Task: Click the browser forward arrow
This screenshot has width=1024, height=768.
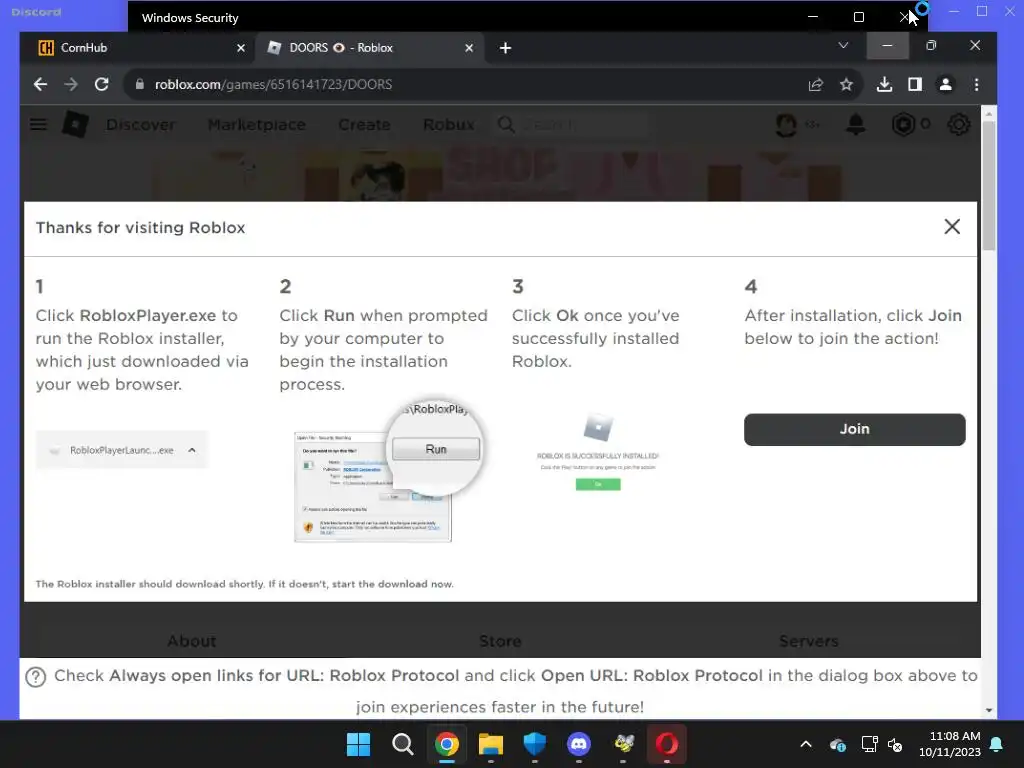Action: point(71,84)
